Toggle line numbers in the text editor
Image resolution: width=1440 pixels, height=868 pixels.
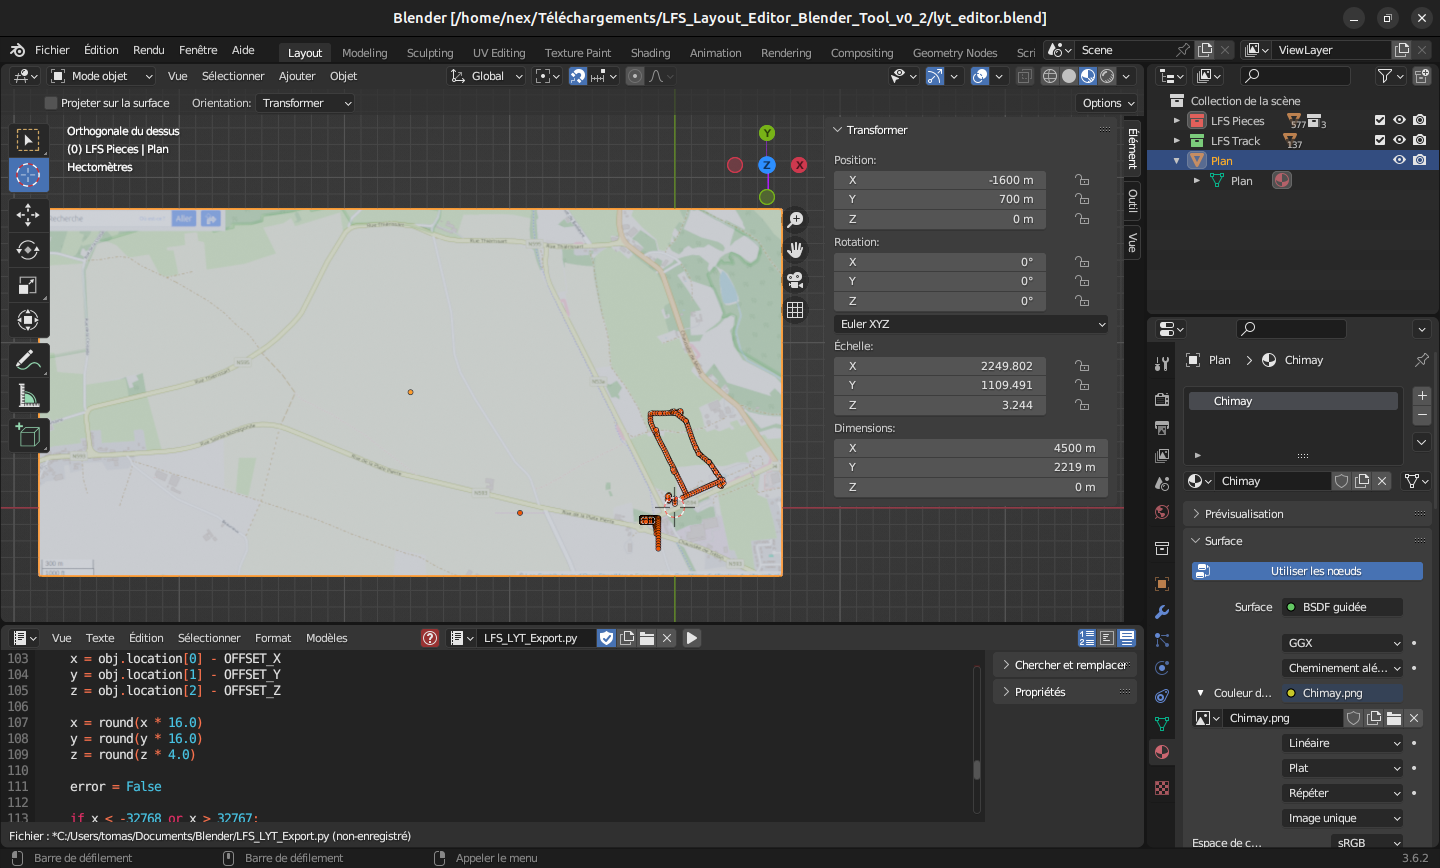pyautogui.click(x=1088, y=638)
